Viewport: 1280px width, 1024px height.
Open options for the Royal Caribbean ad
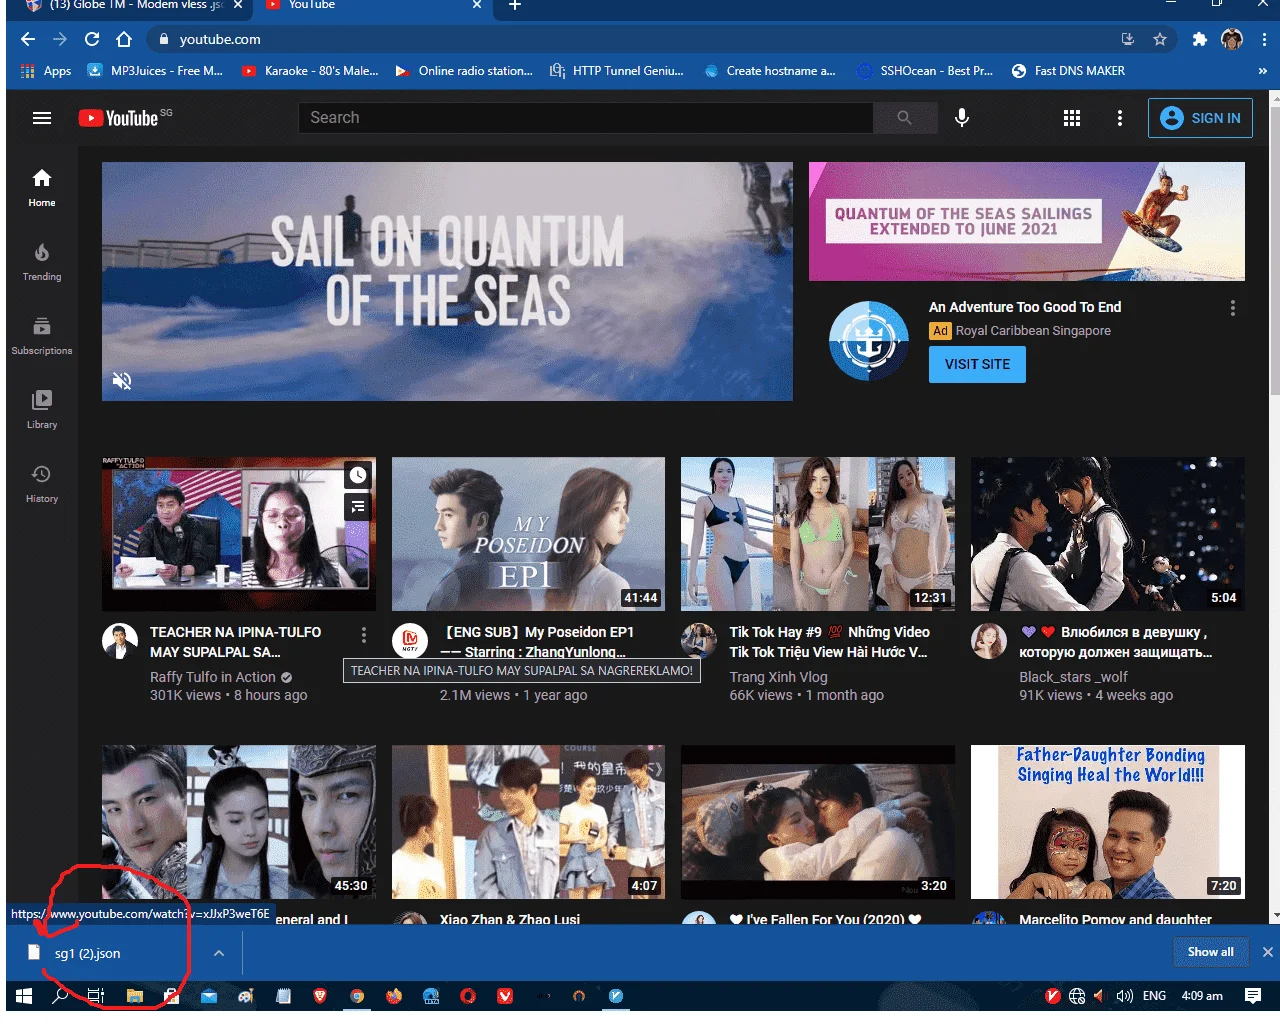1233,308
